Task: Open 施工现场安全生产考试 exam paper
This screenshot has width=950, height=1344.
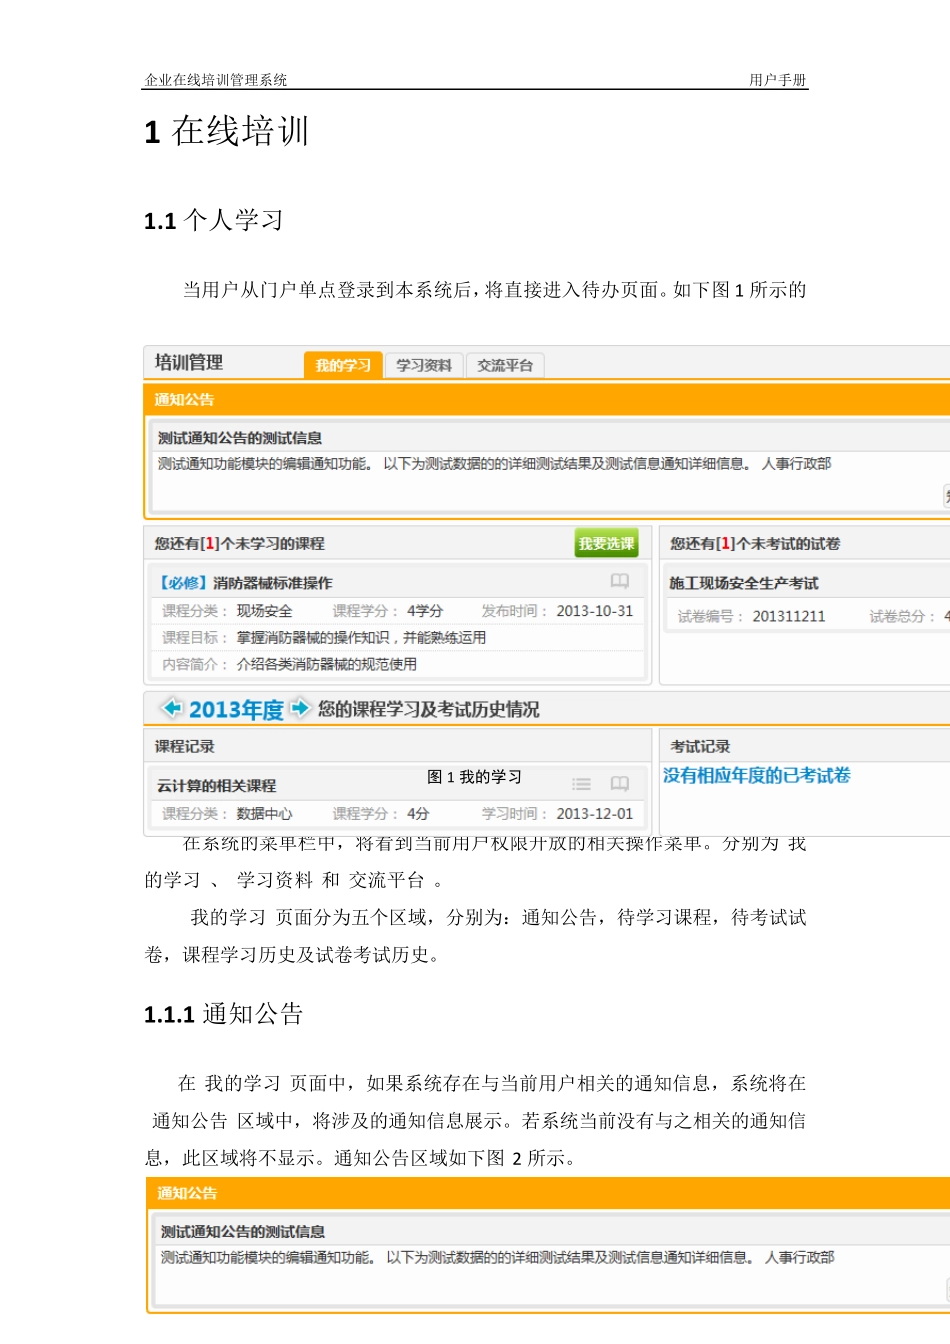Action: 744,583
